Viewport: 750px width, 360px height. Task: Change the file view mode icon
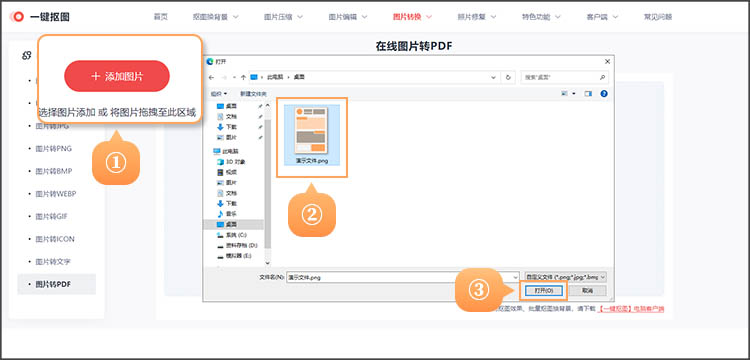[x=565, y=94]
